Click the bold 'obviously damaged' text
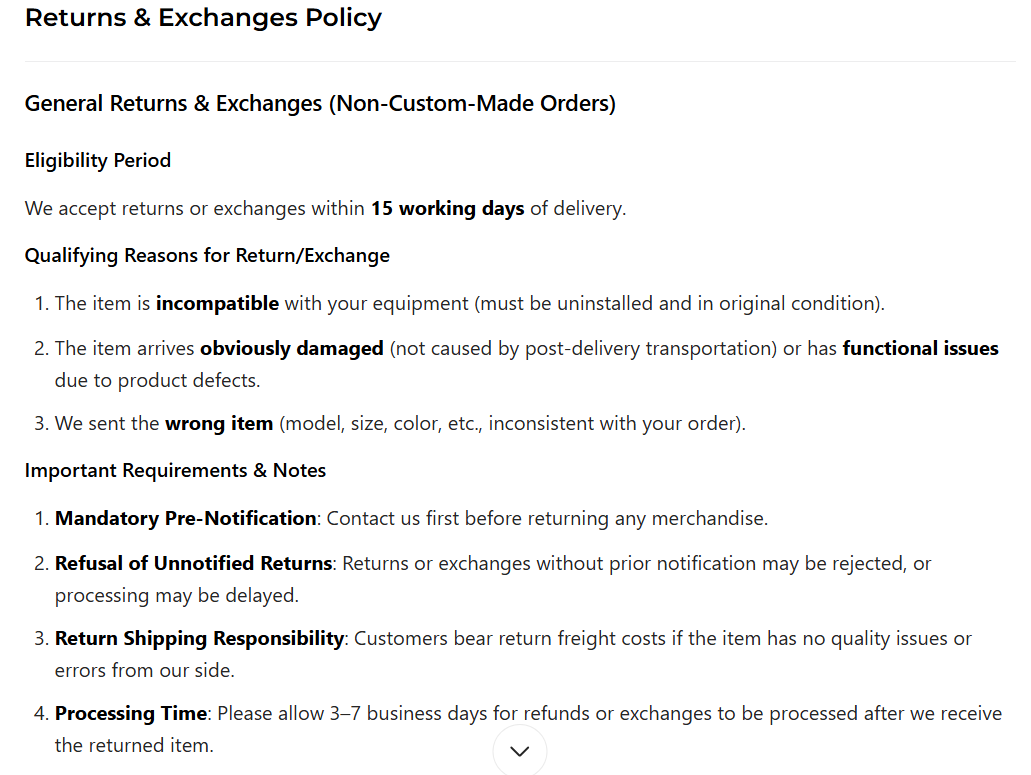 click(292, 348)
